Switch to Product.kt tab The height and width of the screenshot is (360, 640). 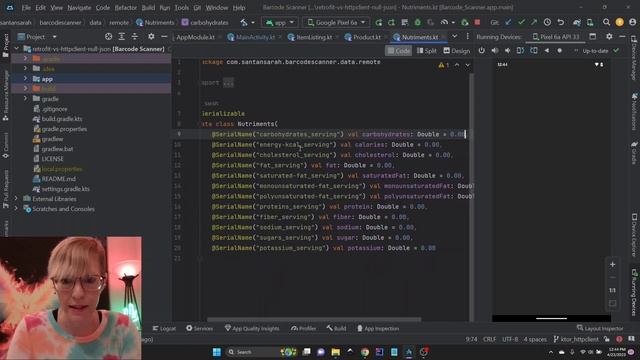click(x=363, y=37)
